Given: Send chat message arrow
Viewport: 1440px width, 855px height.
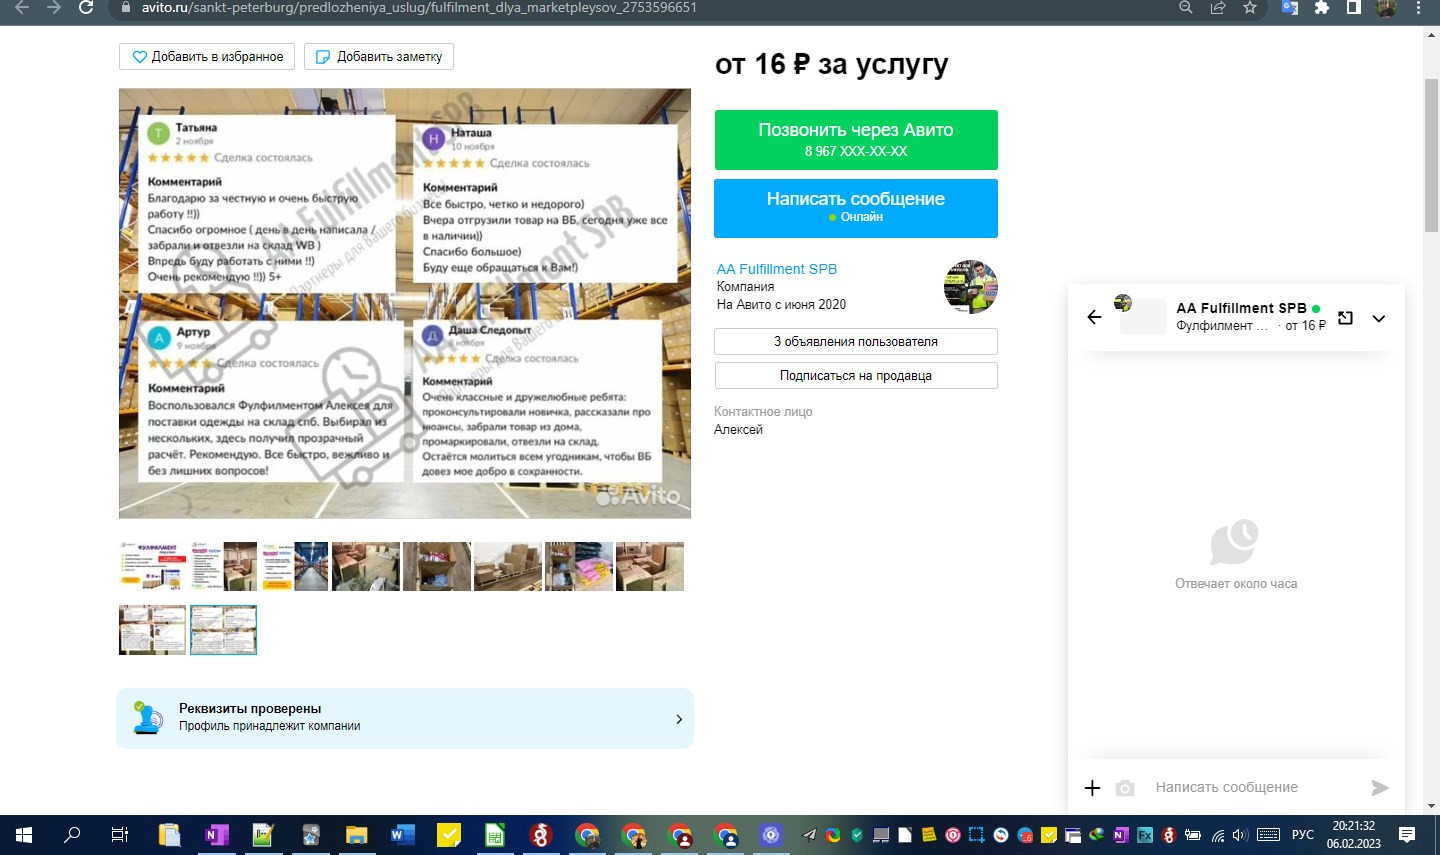Looking at the screenshot, I should click(1380, 788).
